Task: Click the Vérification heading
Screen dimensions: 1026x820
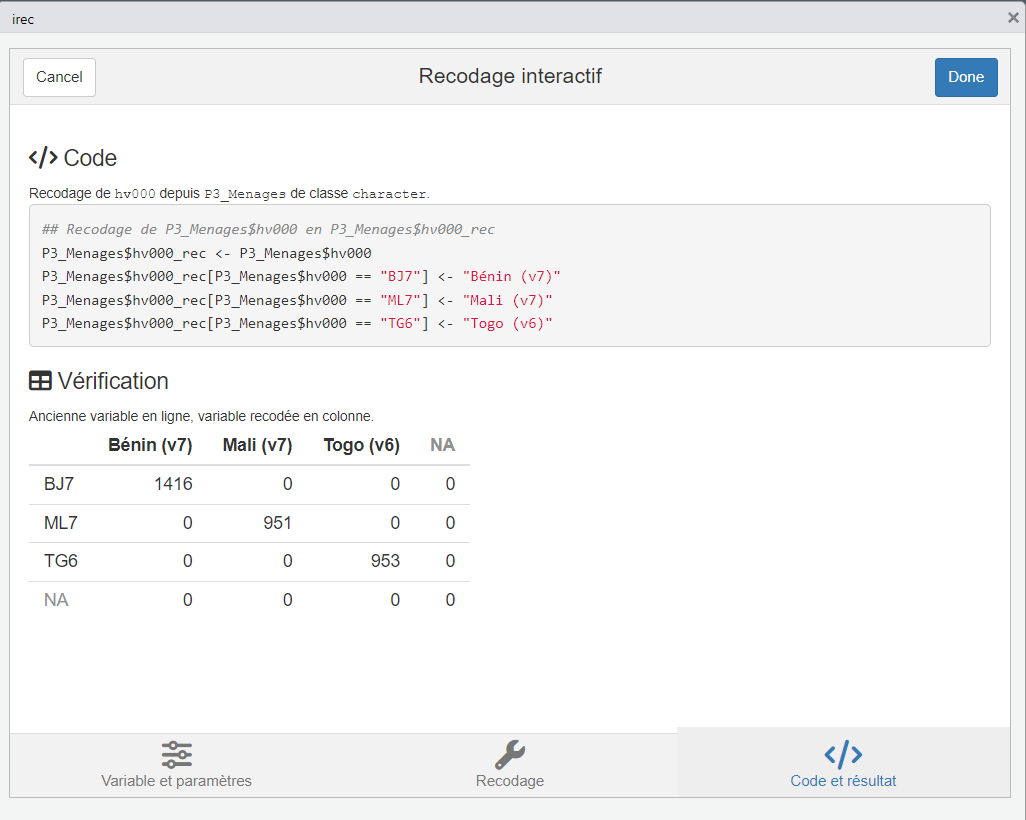Action: click(x=113, y=381)
